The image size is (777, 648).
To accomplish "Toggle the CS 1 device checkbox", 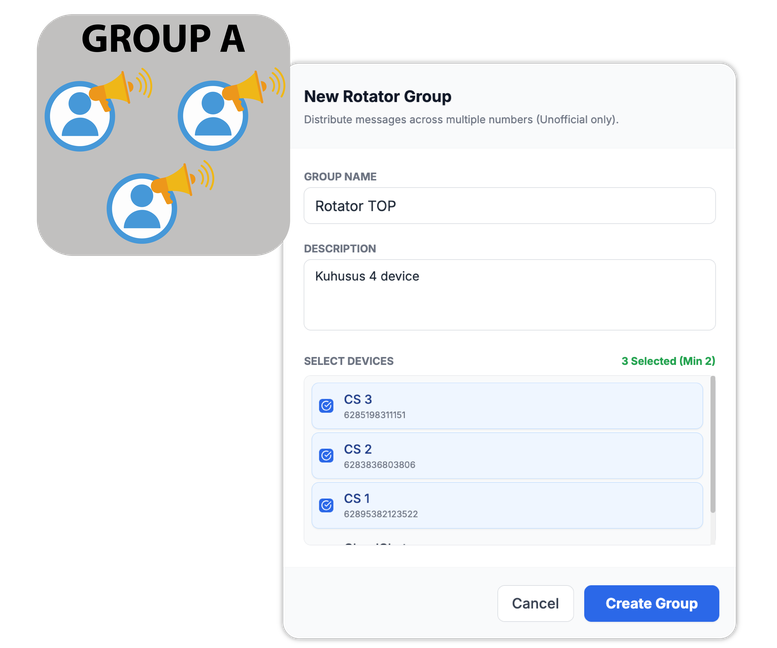I will [x=326, y=506].
